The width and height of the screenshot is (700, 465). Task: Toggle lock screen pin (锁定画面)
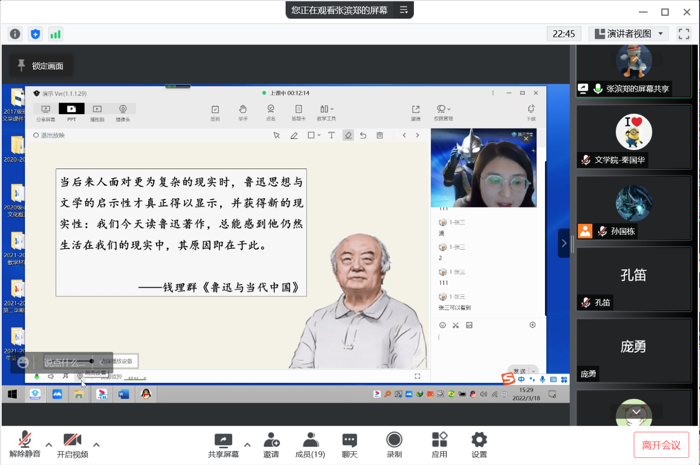(x=40, y=66)
